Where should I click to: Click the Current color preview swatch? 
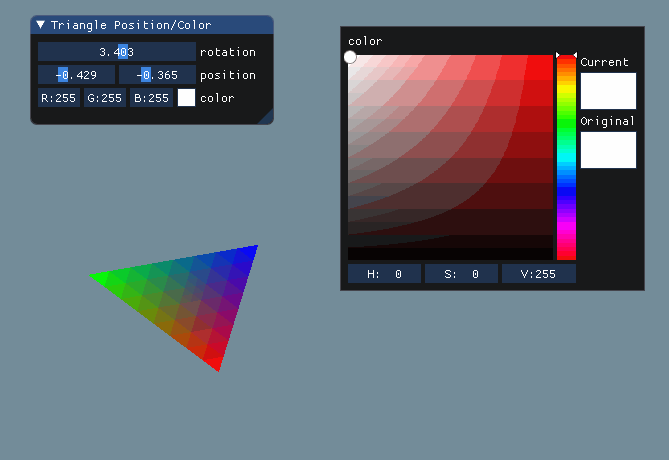tap(608, 91)
